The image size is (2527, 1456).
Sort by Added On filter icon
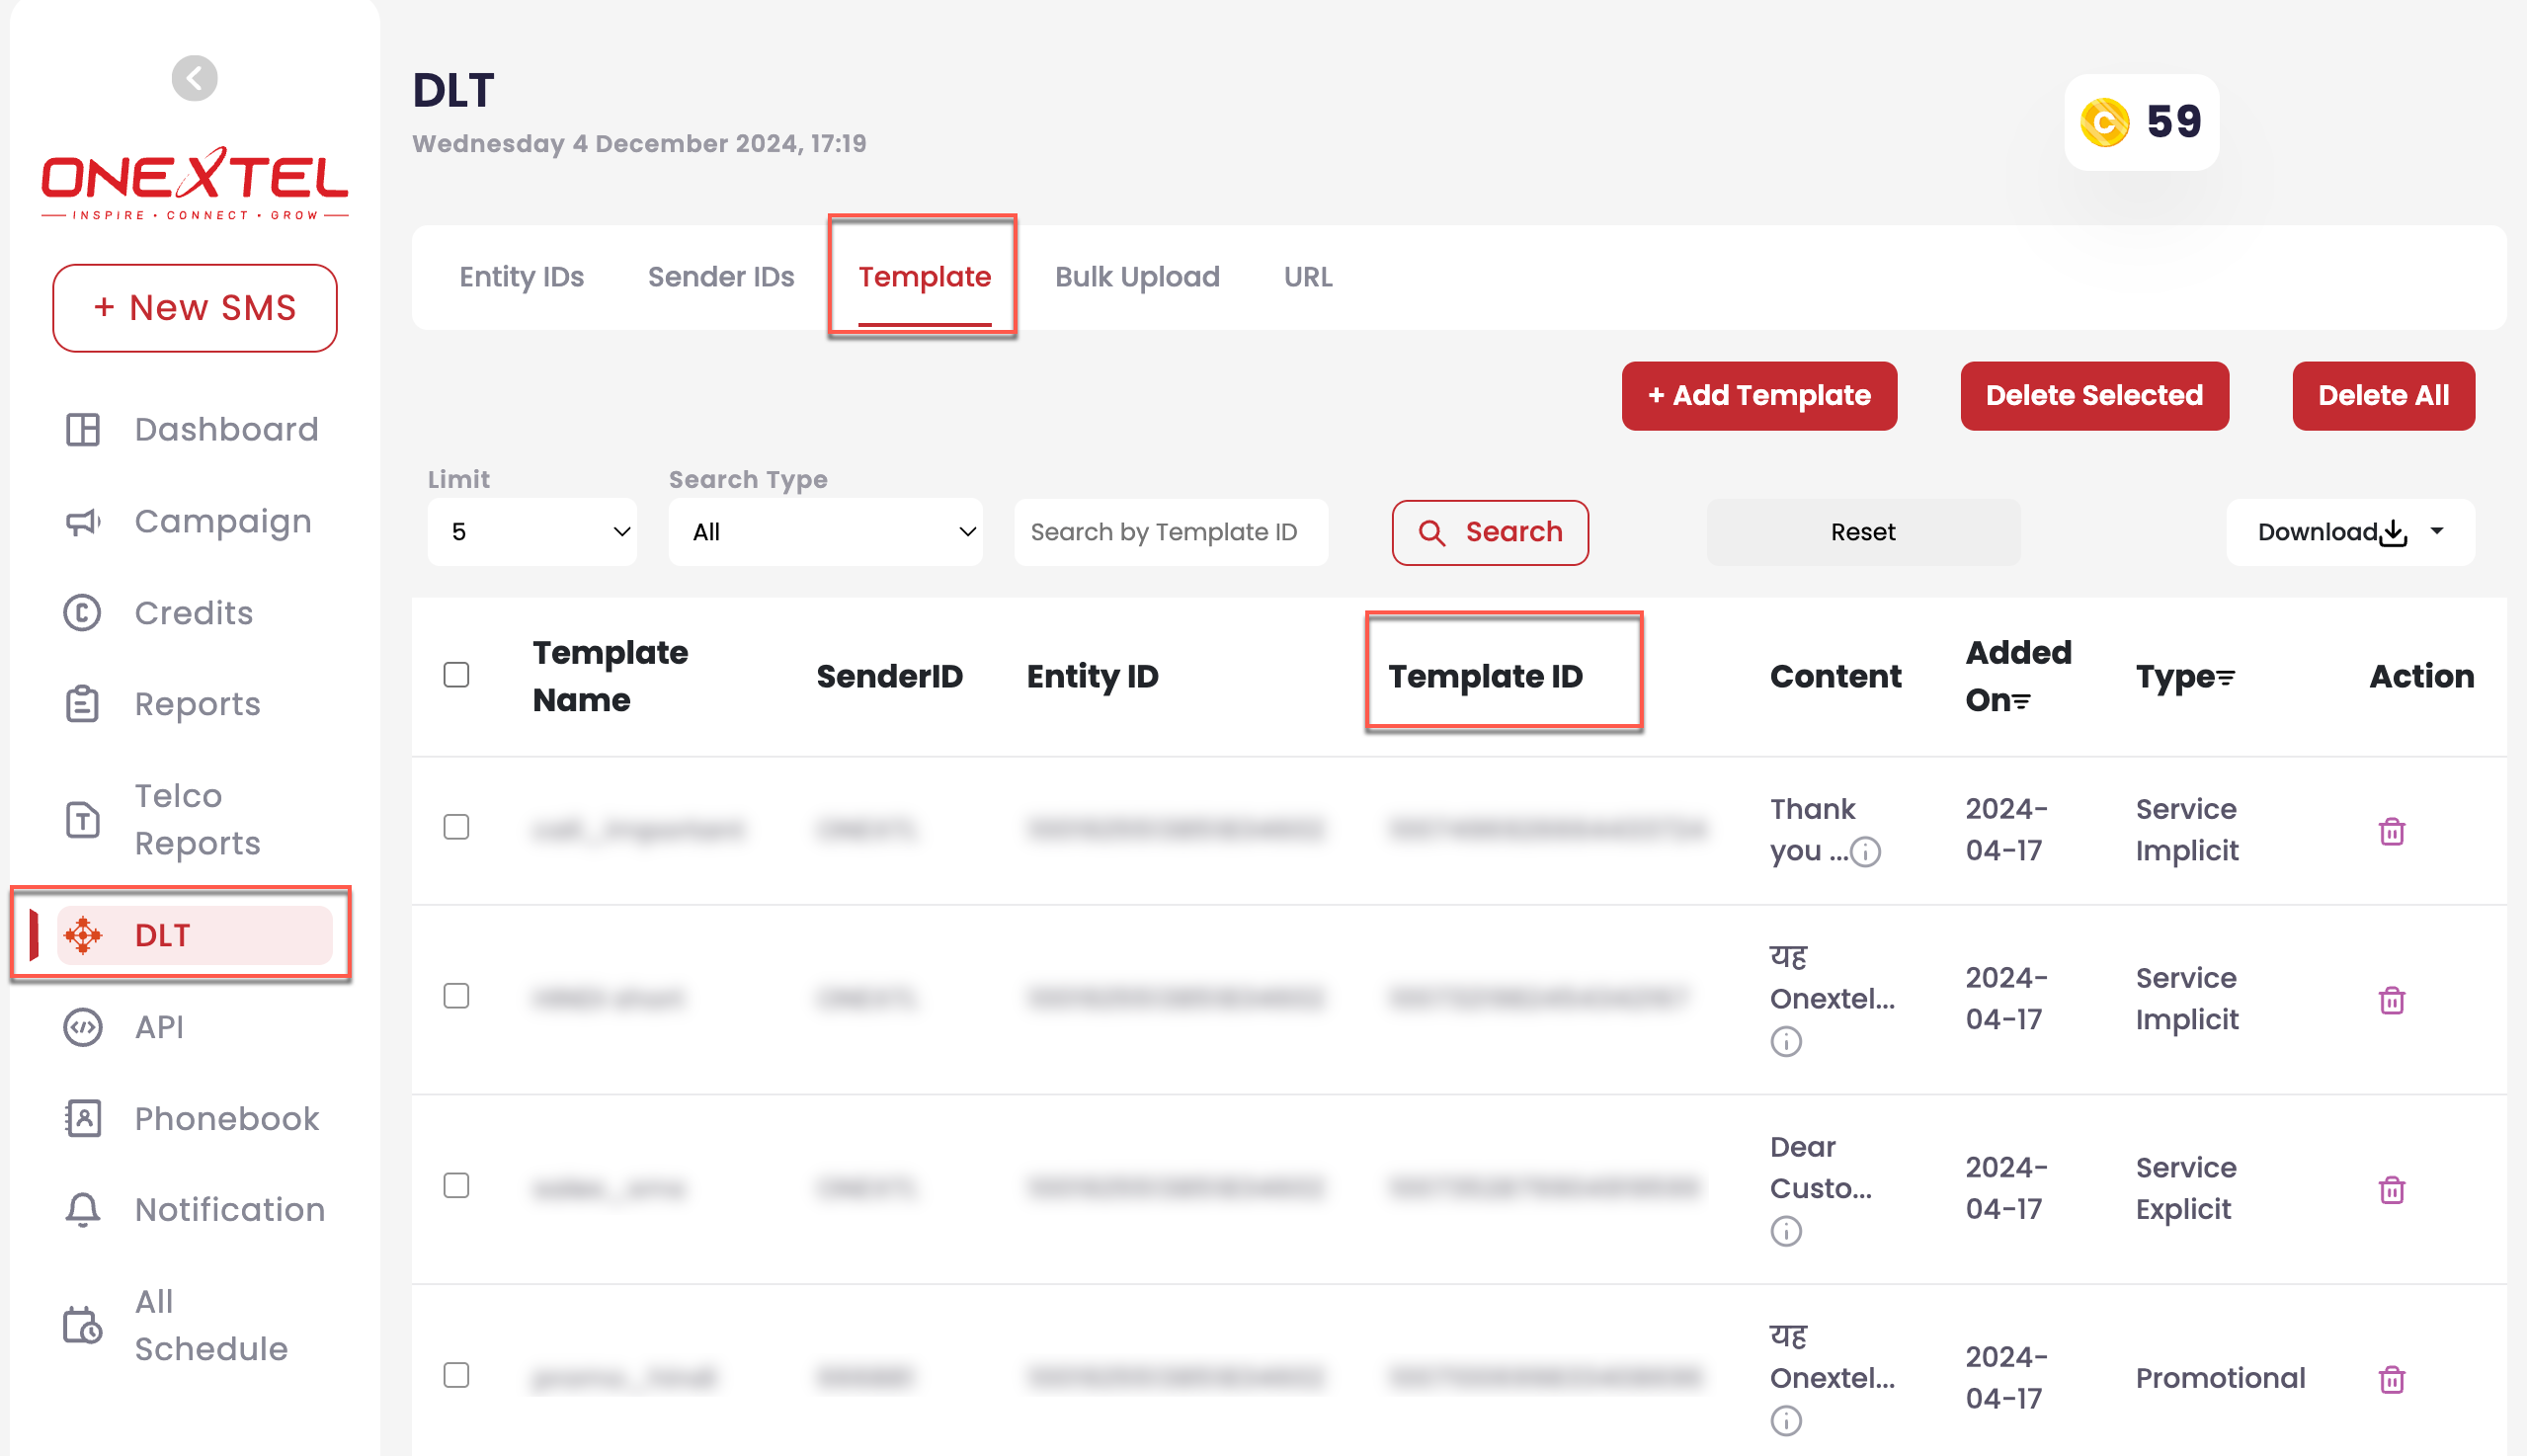pos(2021,702)
